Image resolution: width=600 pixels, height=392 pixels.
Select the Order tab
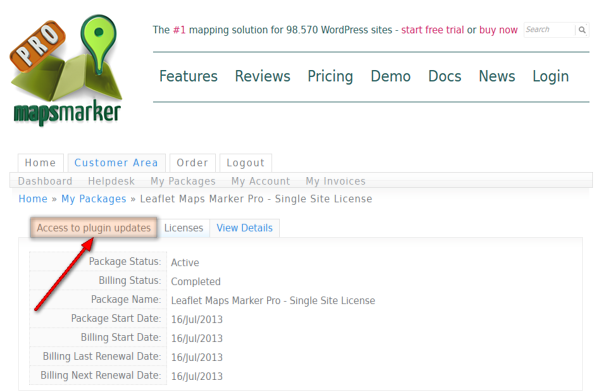[x=192, y=163]
